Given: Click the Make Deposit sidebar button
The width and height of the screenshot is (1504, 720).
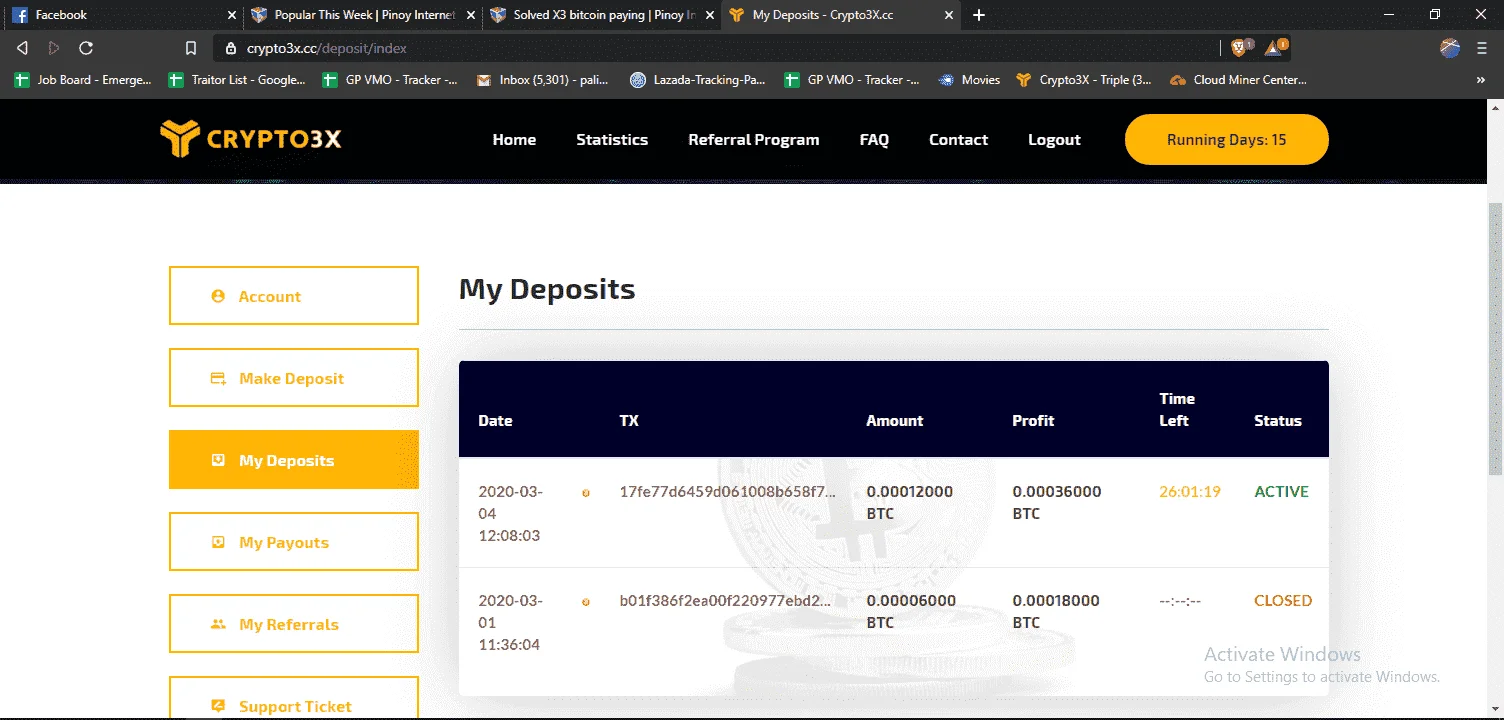Looking at the screenshot, I should [294, 378].
